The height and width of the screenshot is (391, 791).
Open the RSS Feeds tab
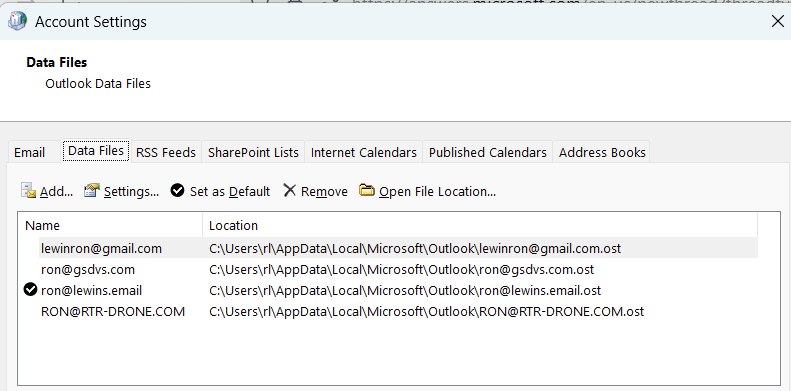pos(166,152)
